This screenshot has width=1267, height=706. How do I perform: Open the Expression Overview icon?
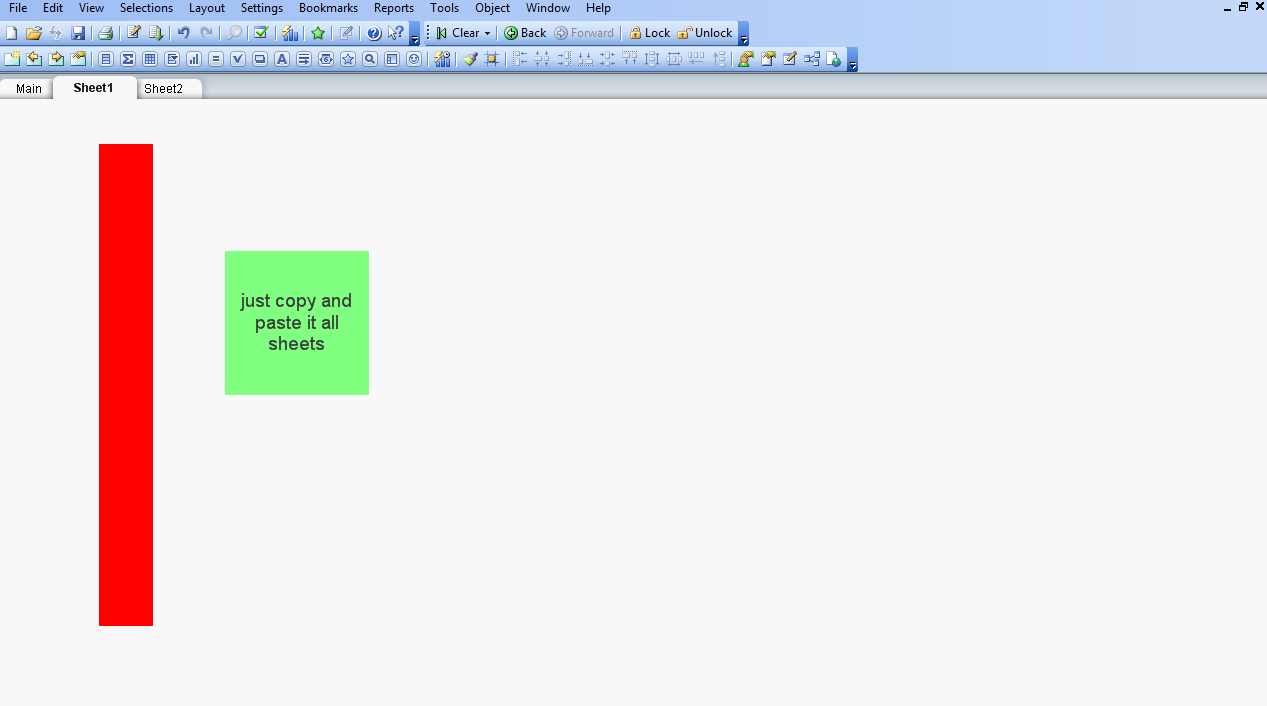pyautogui.click(x=789, y=59)
